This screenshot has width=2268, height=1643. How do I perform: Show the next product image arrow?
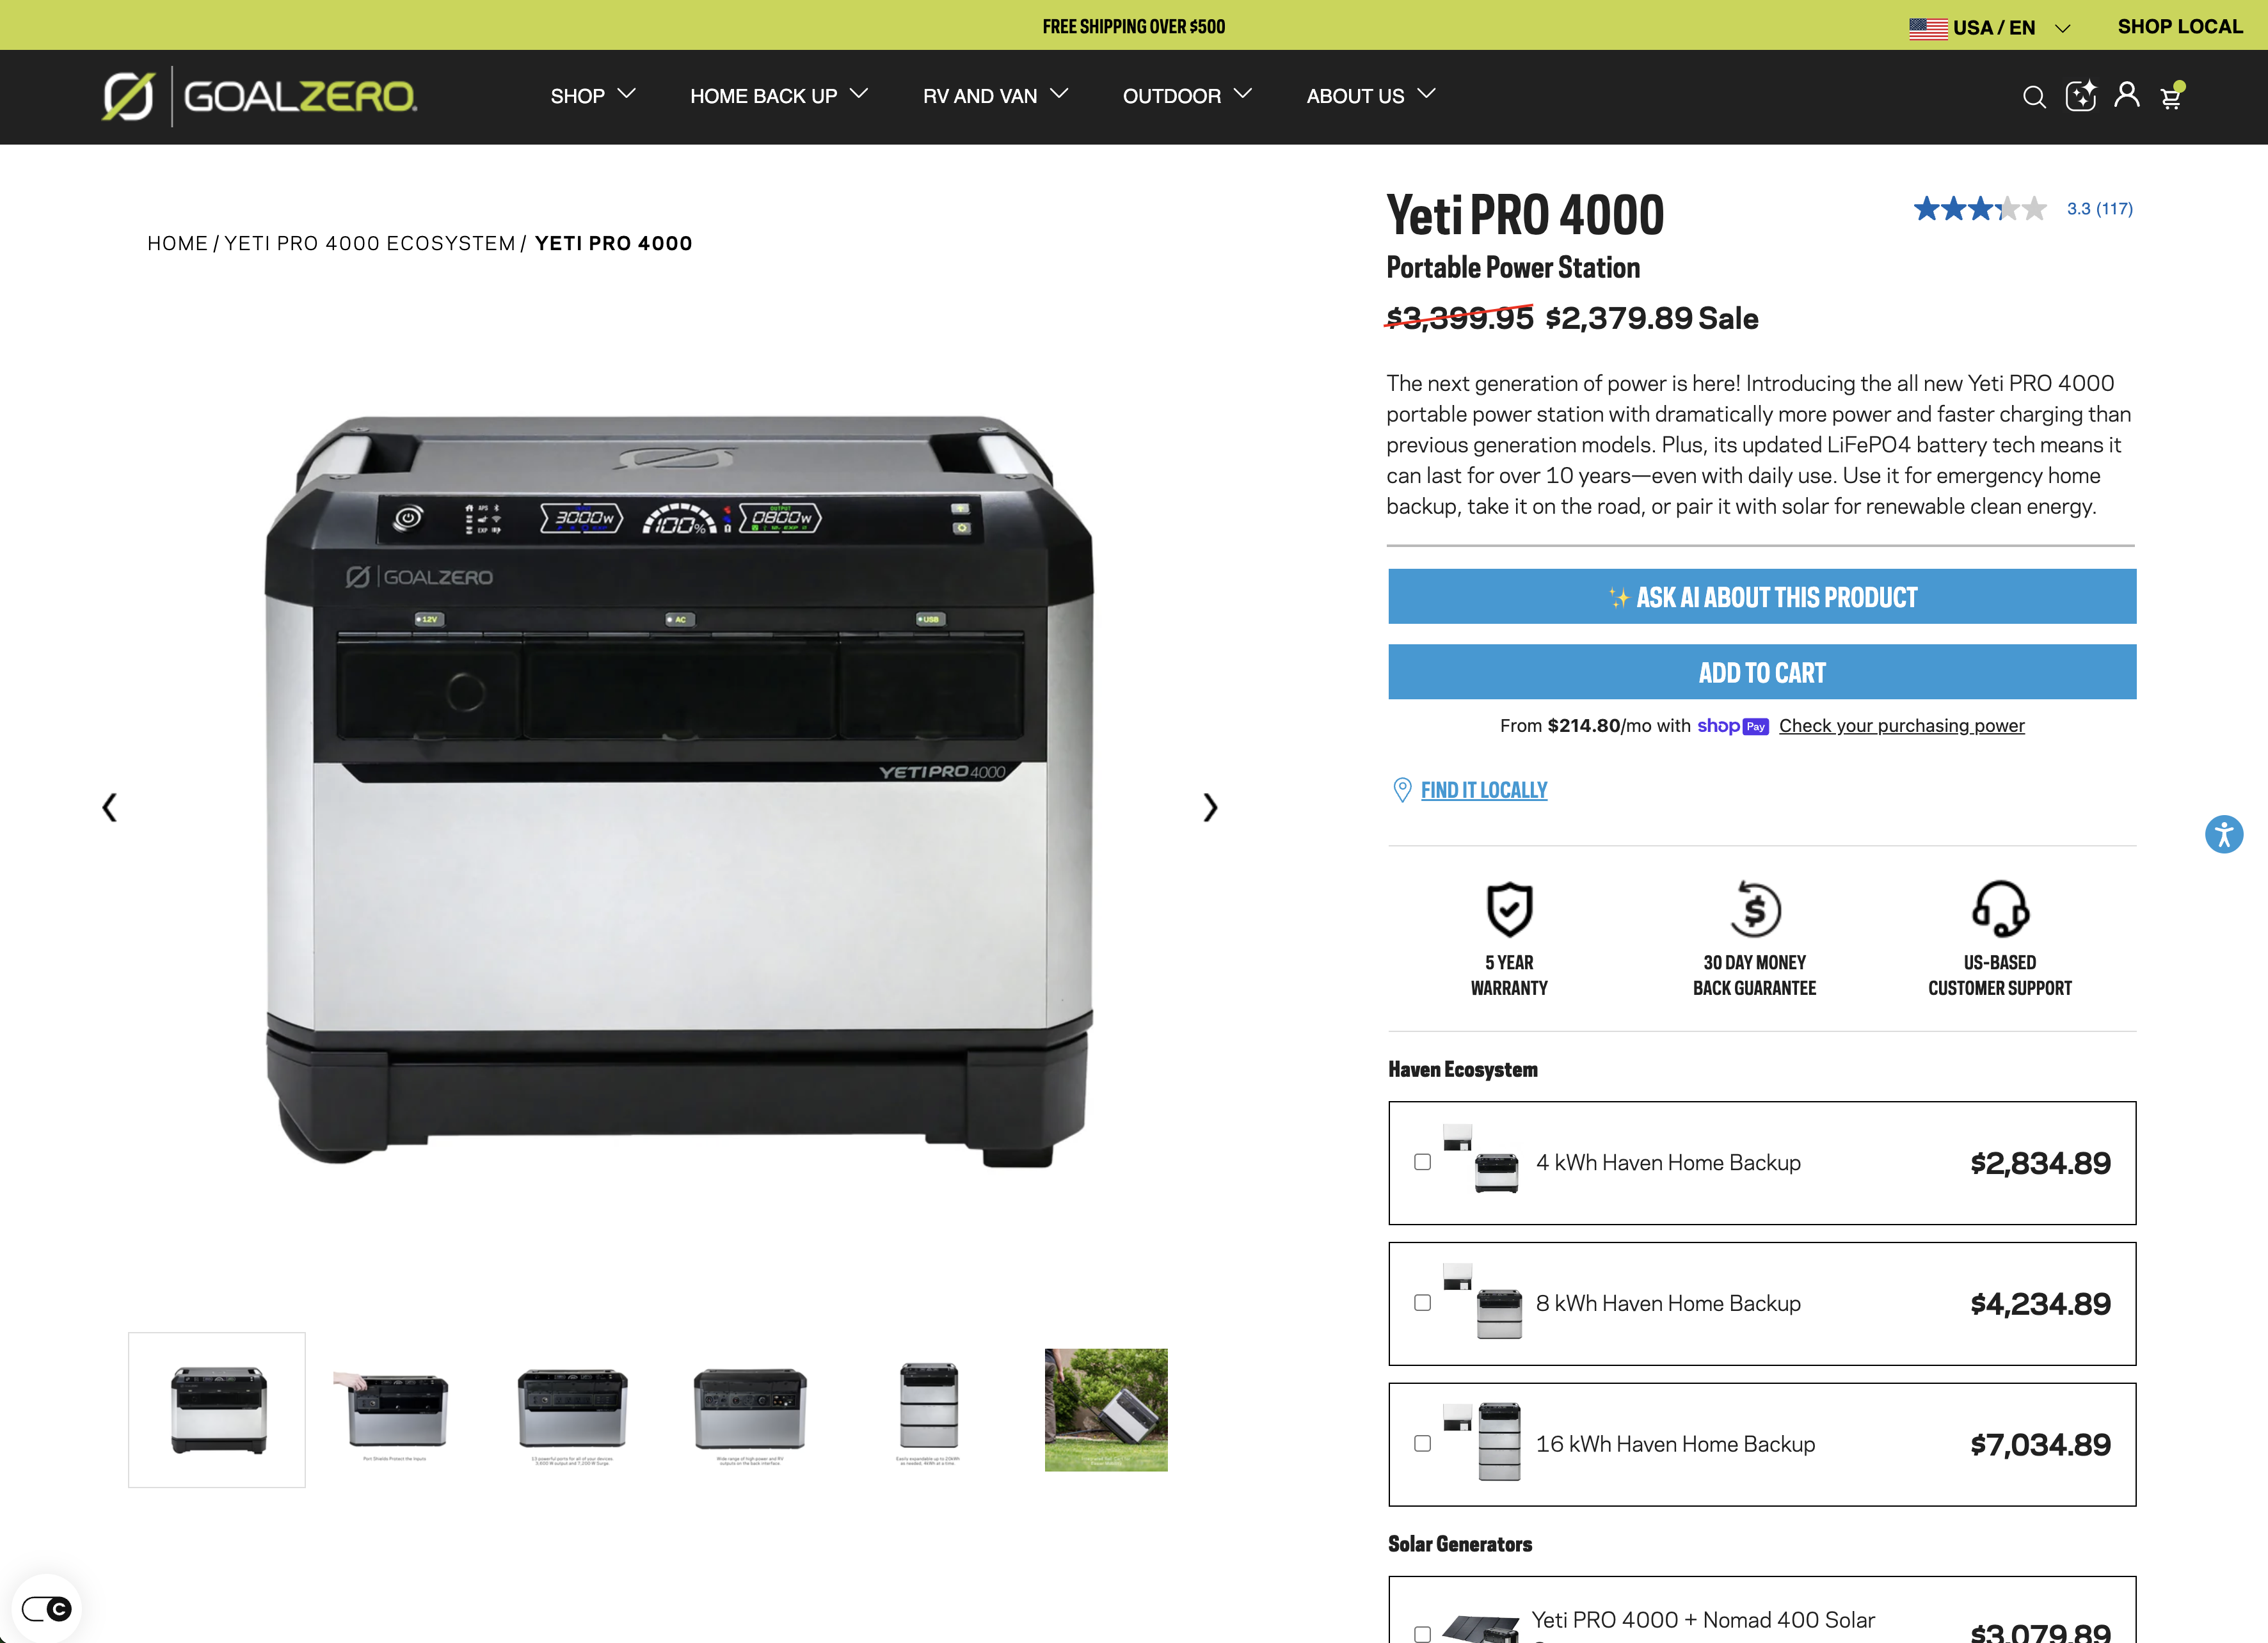click(x=1210, y=807)
